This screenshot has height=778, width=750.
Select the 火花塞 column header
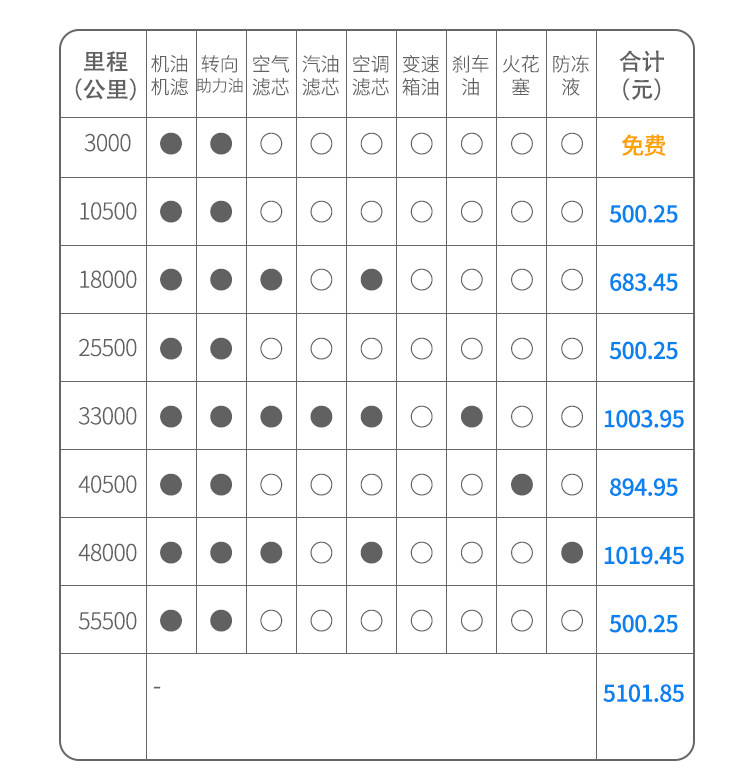pos(521,75)
